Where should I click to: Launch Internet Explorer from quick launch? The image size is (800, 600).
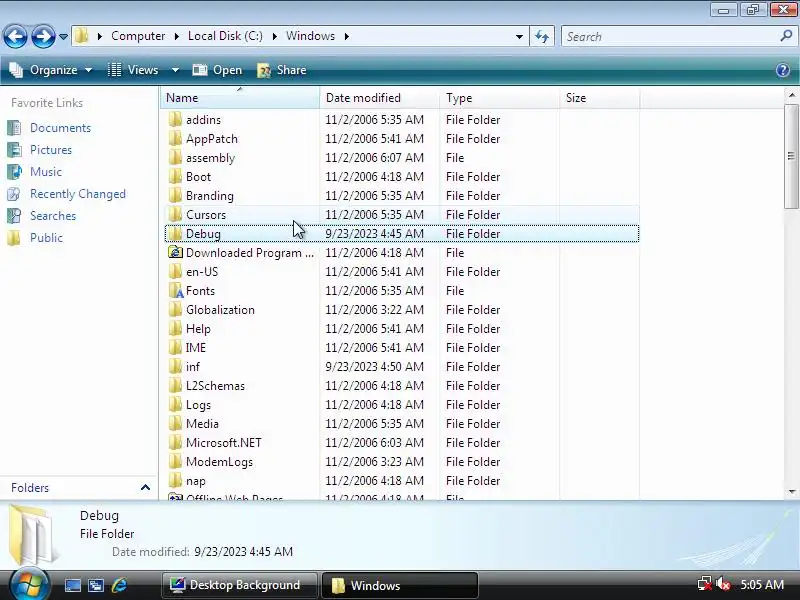pyautogui.click(x=119, y=585)
